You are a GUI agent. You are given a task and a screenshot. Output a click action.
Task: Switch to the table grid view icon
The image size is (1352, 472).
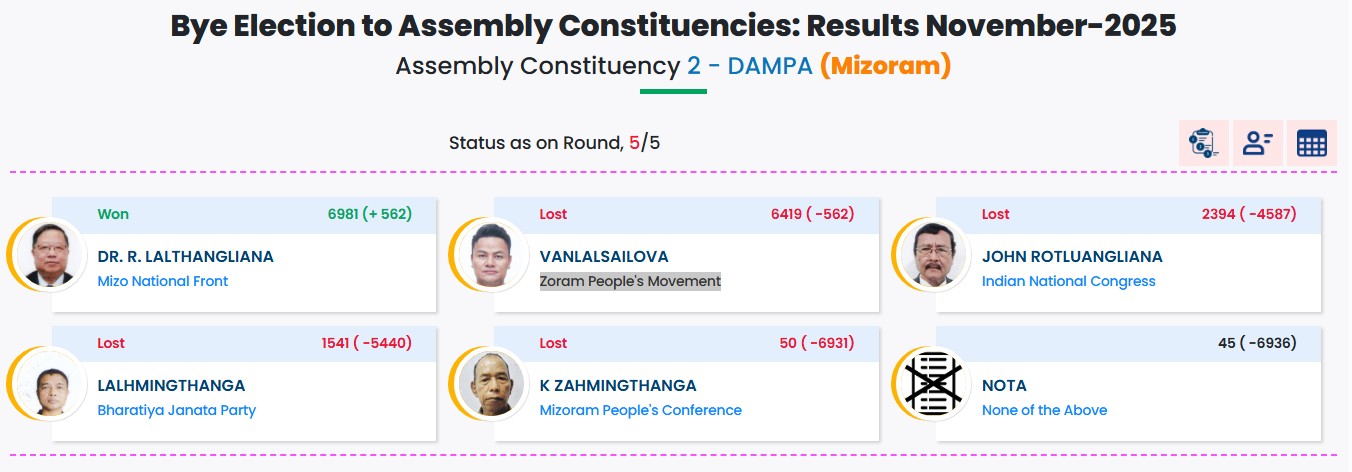coord(1311,143)
